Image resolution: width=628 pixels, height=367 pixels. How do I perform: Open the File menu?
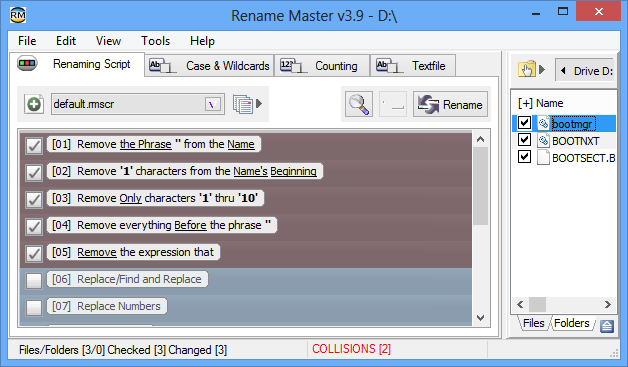pyautogui.click(x=27, y=41)
